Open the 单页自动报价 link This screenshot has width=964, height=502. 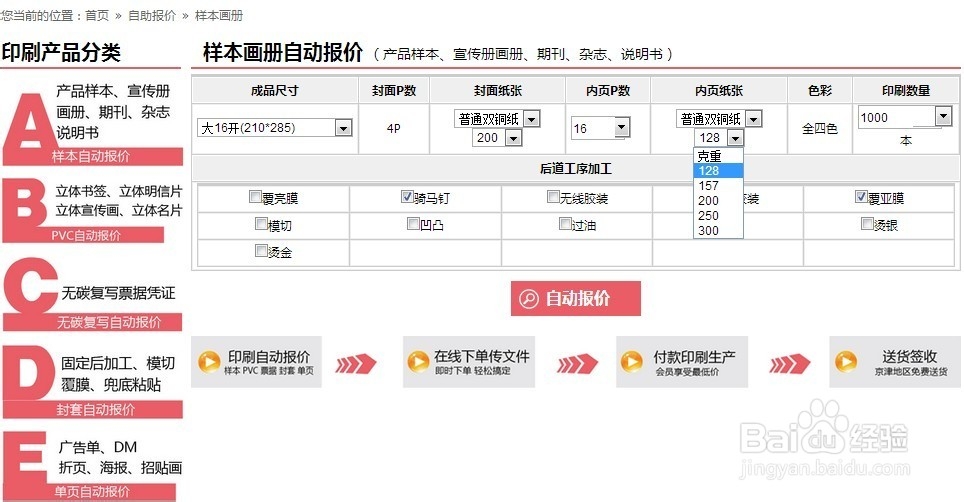click(x=92, y=492)
